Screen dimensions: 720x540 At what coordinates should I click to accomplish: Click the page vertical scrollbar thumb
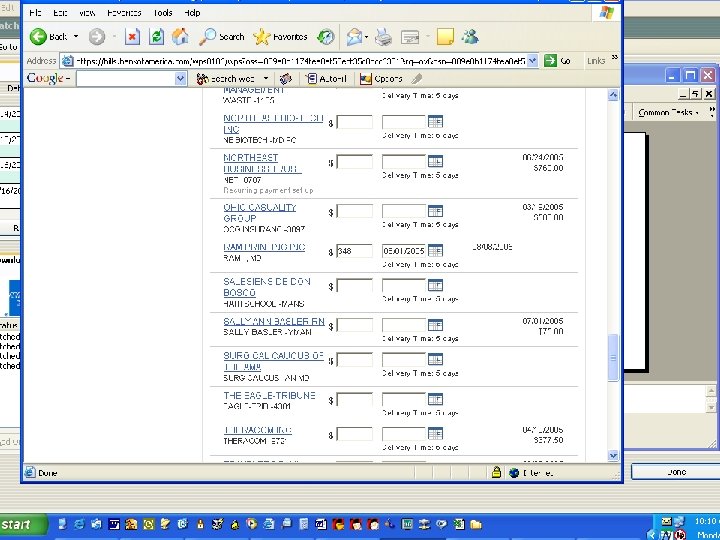pos(613,358)
